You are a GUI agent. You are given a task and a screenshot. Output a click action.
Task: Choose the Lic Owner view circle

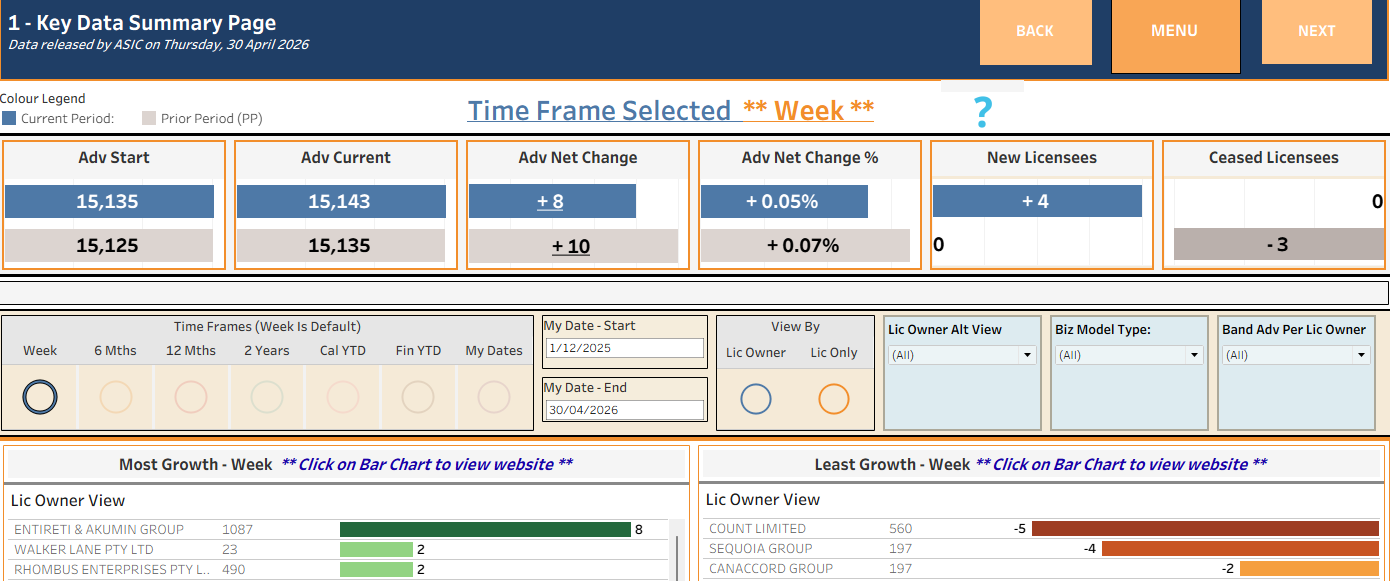[x=756, y=399]
